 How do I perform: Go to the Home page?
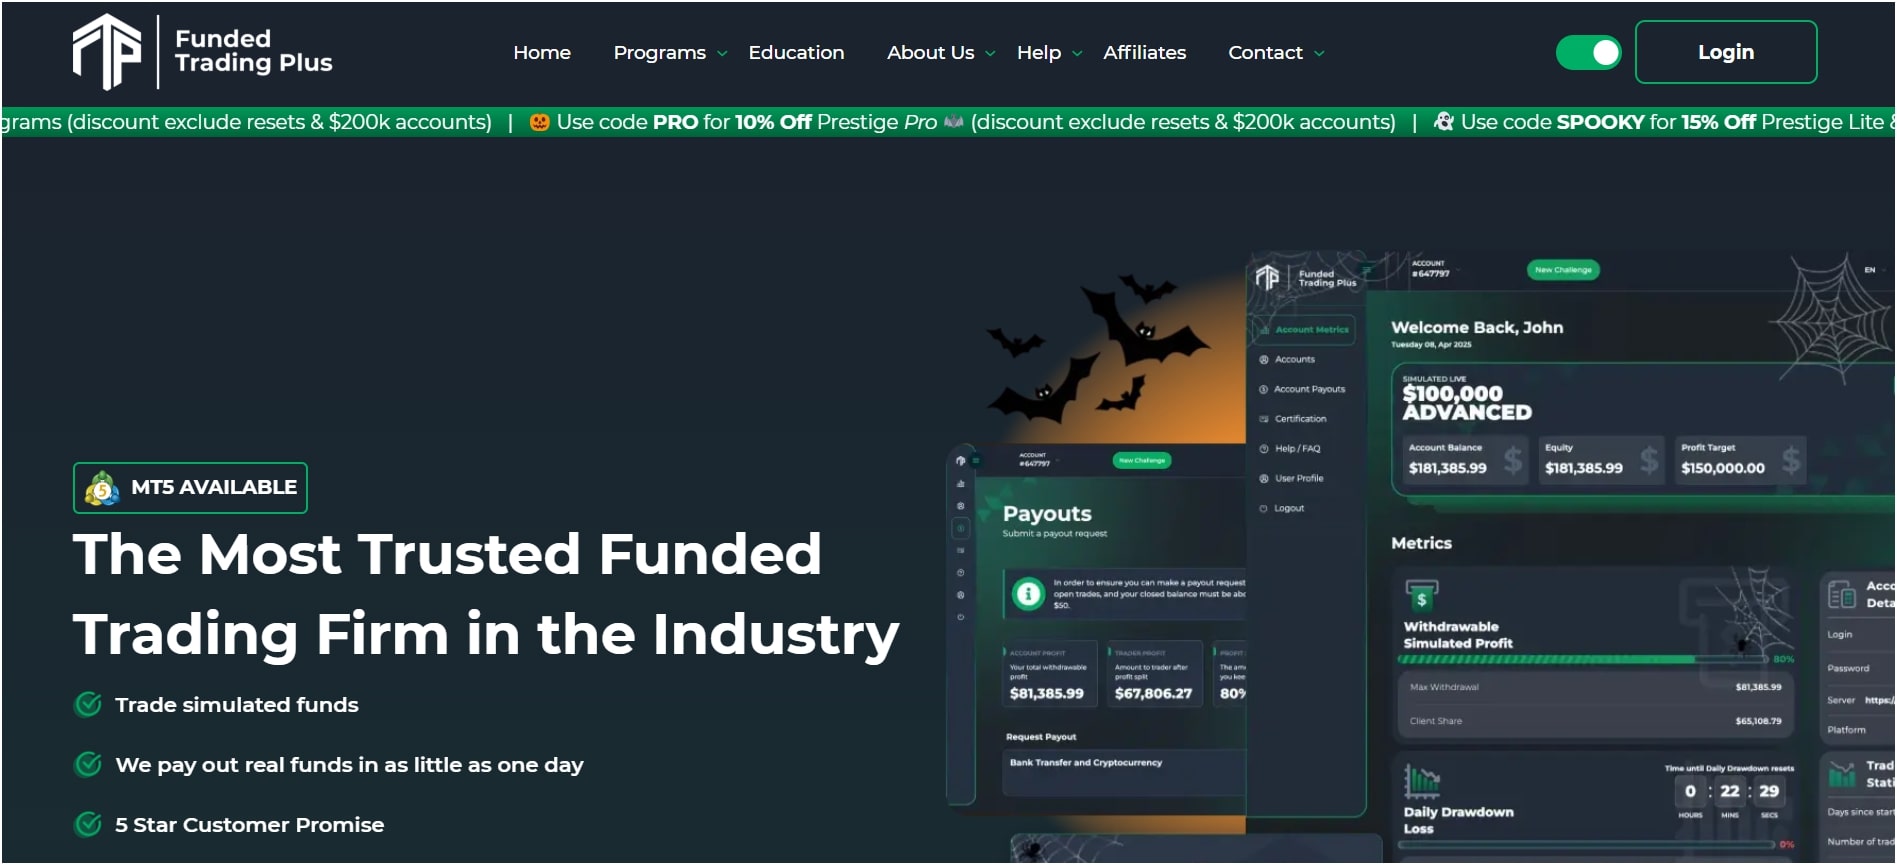(x=542, y=53)
